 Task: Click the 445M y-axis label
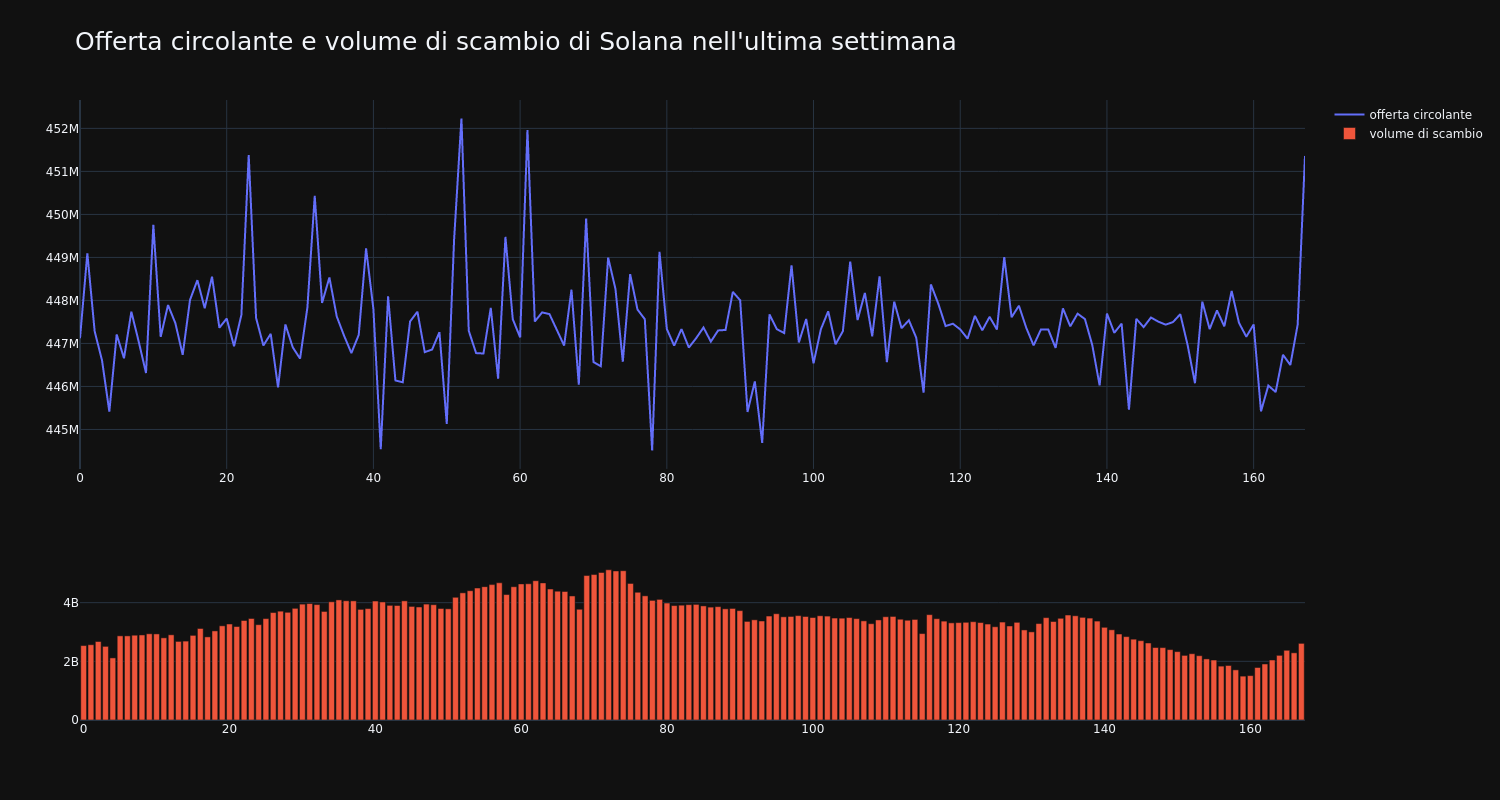point(61,430)
